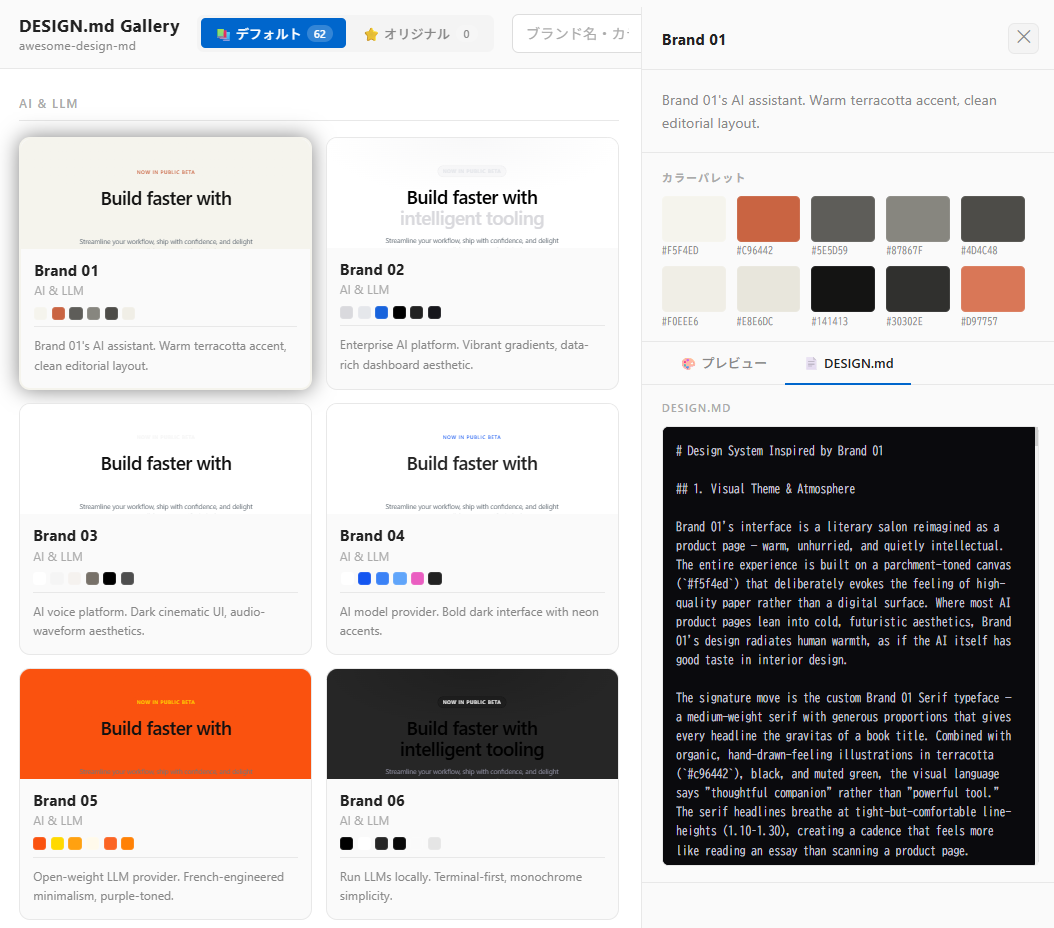Click the #F5F4ED parchment palette swatch
Image resolution: width=1054 pixels, height=928 pixels.
693,219
